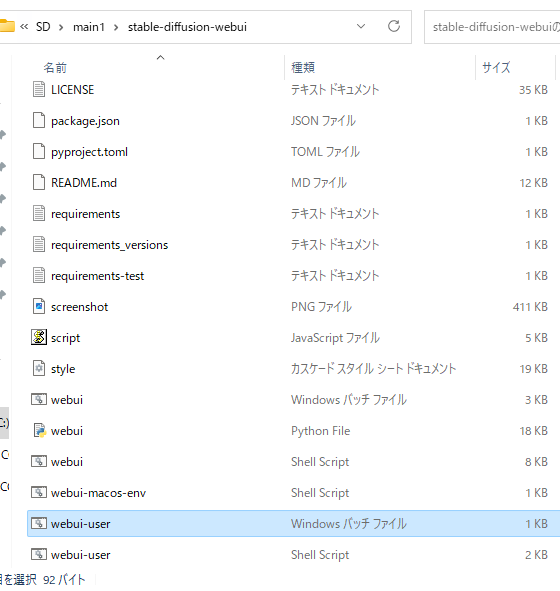
Task: Click the PNG ファイル type cell
Action: [x=321, y=307]
